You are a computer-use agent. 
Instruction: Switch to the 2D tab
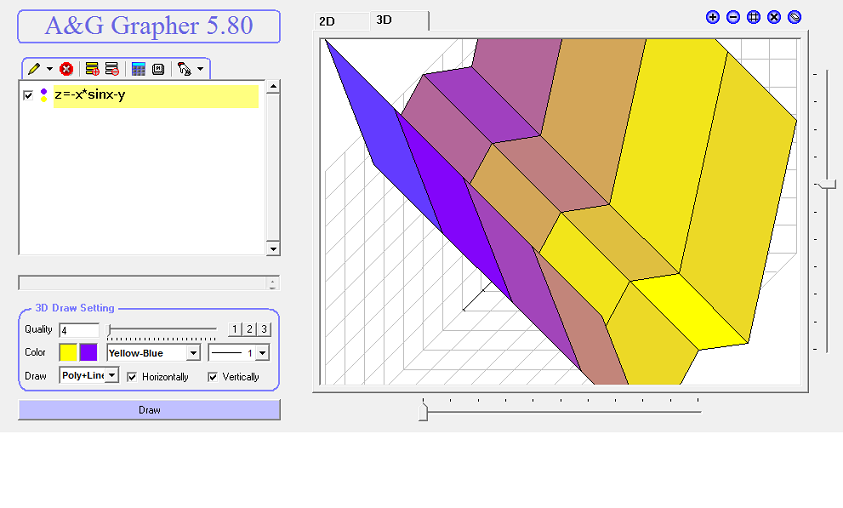click(327, 21)
